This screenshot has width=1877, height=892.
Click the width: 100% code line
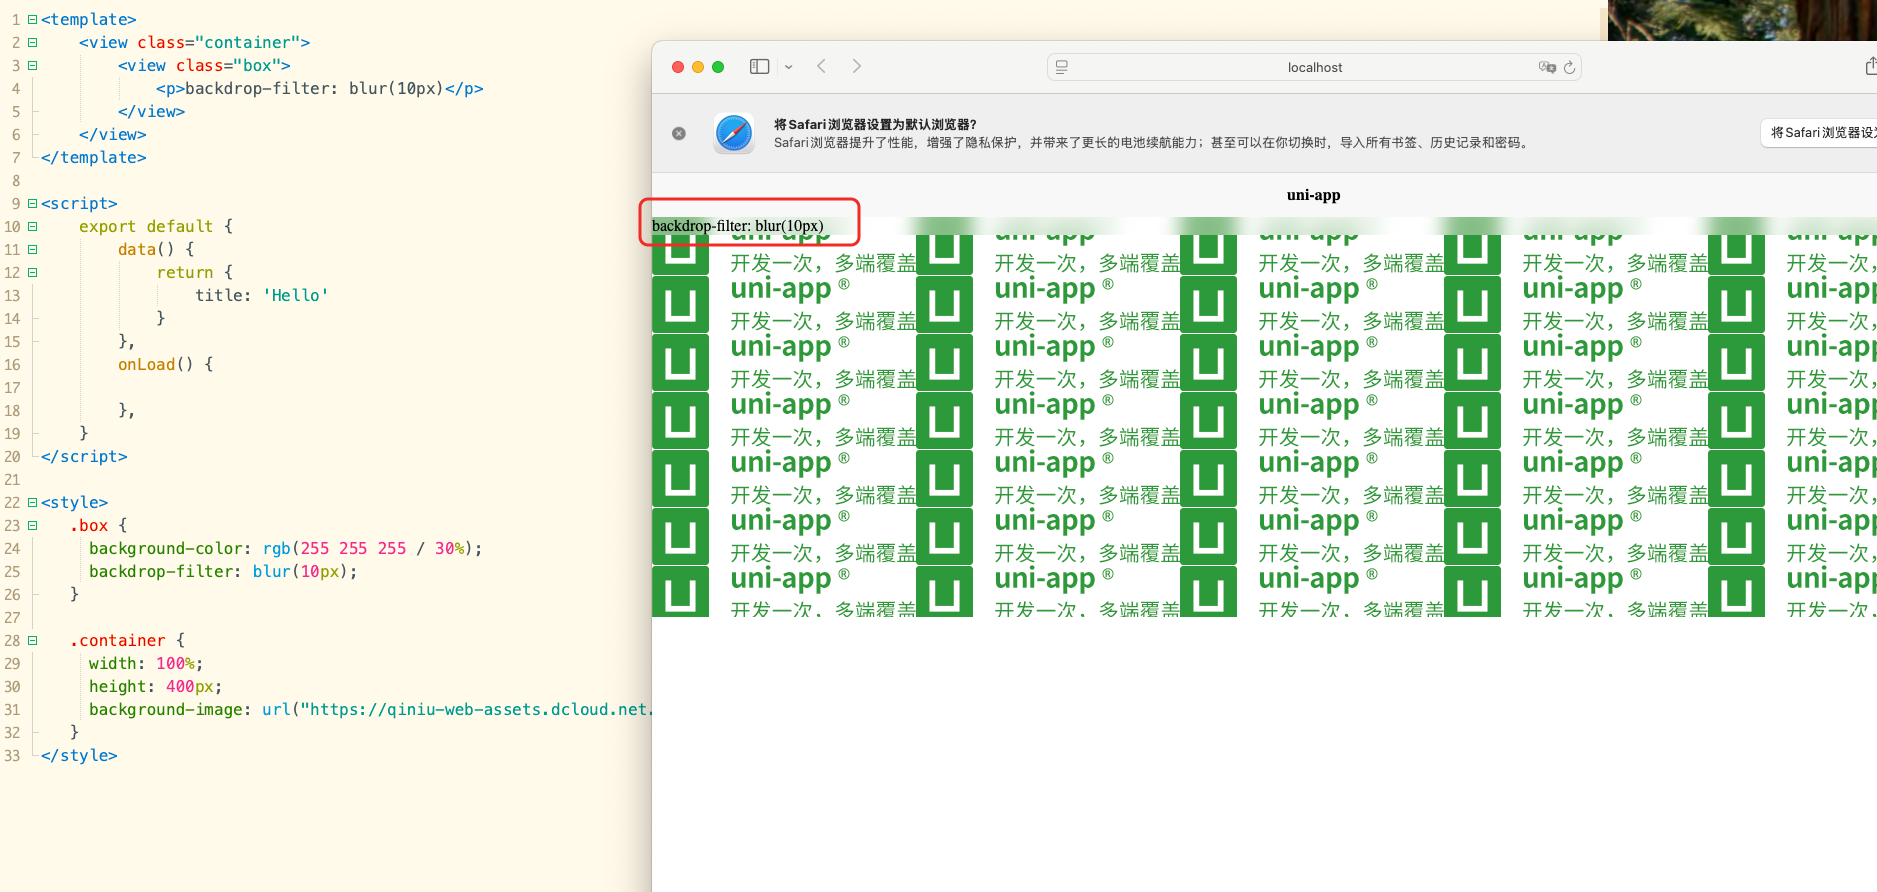click(x=146, y=664)
